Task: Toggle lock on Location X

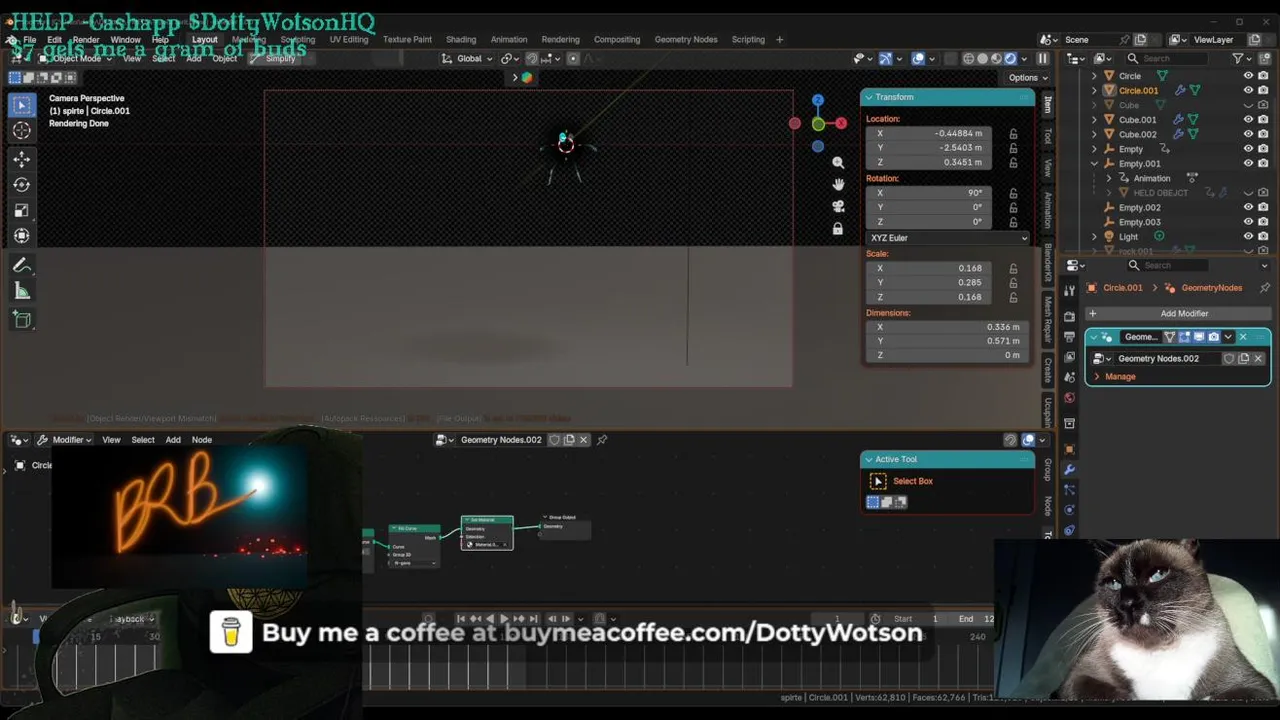Action: [1013, 134]
